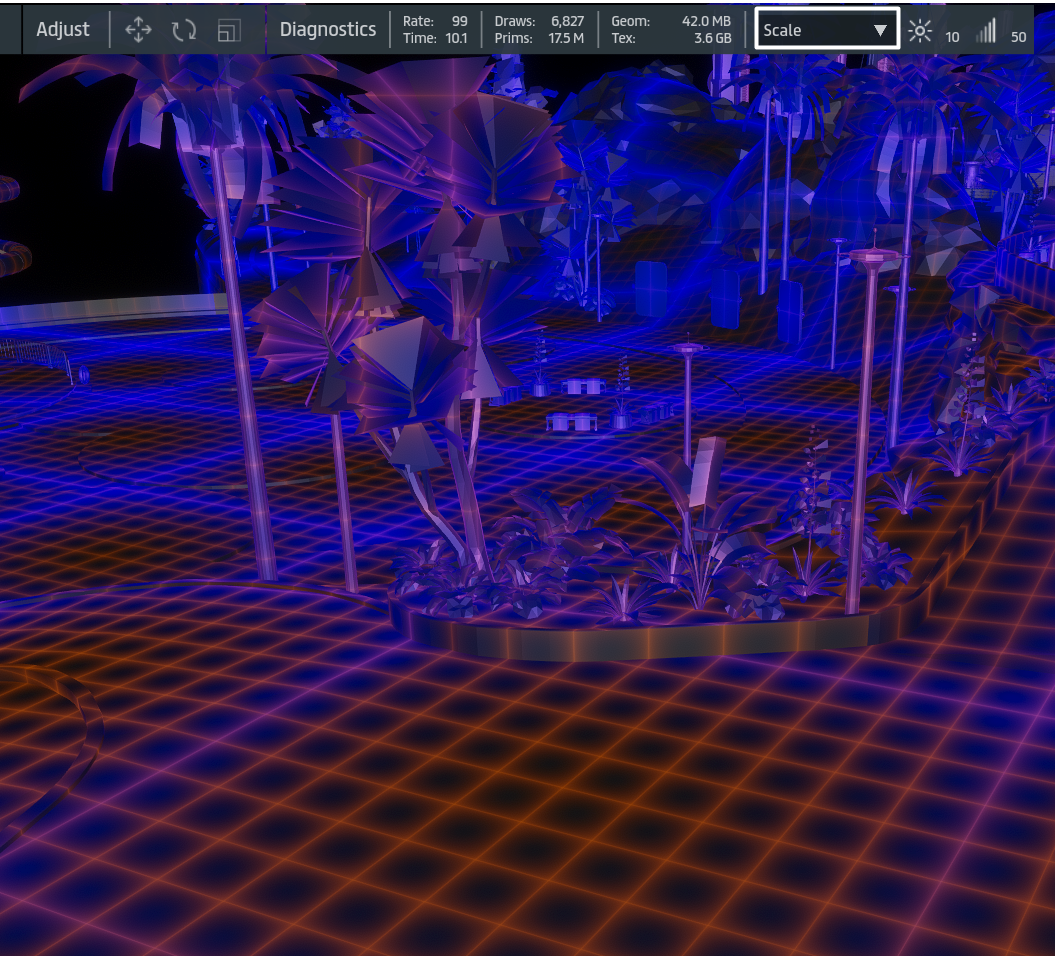This screenshot has height=956, width=1055.
Task: Click the Draws and Prims statistics
Action: click(x=539, y=29)
